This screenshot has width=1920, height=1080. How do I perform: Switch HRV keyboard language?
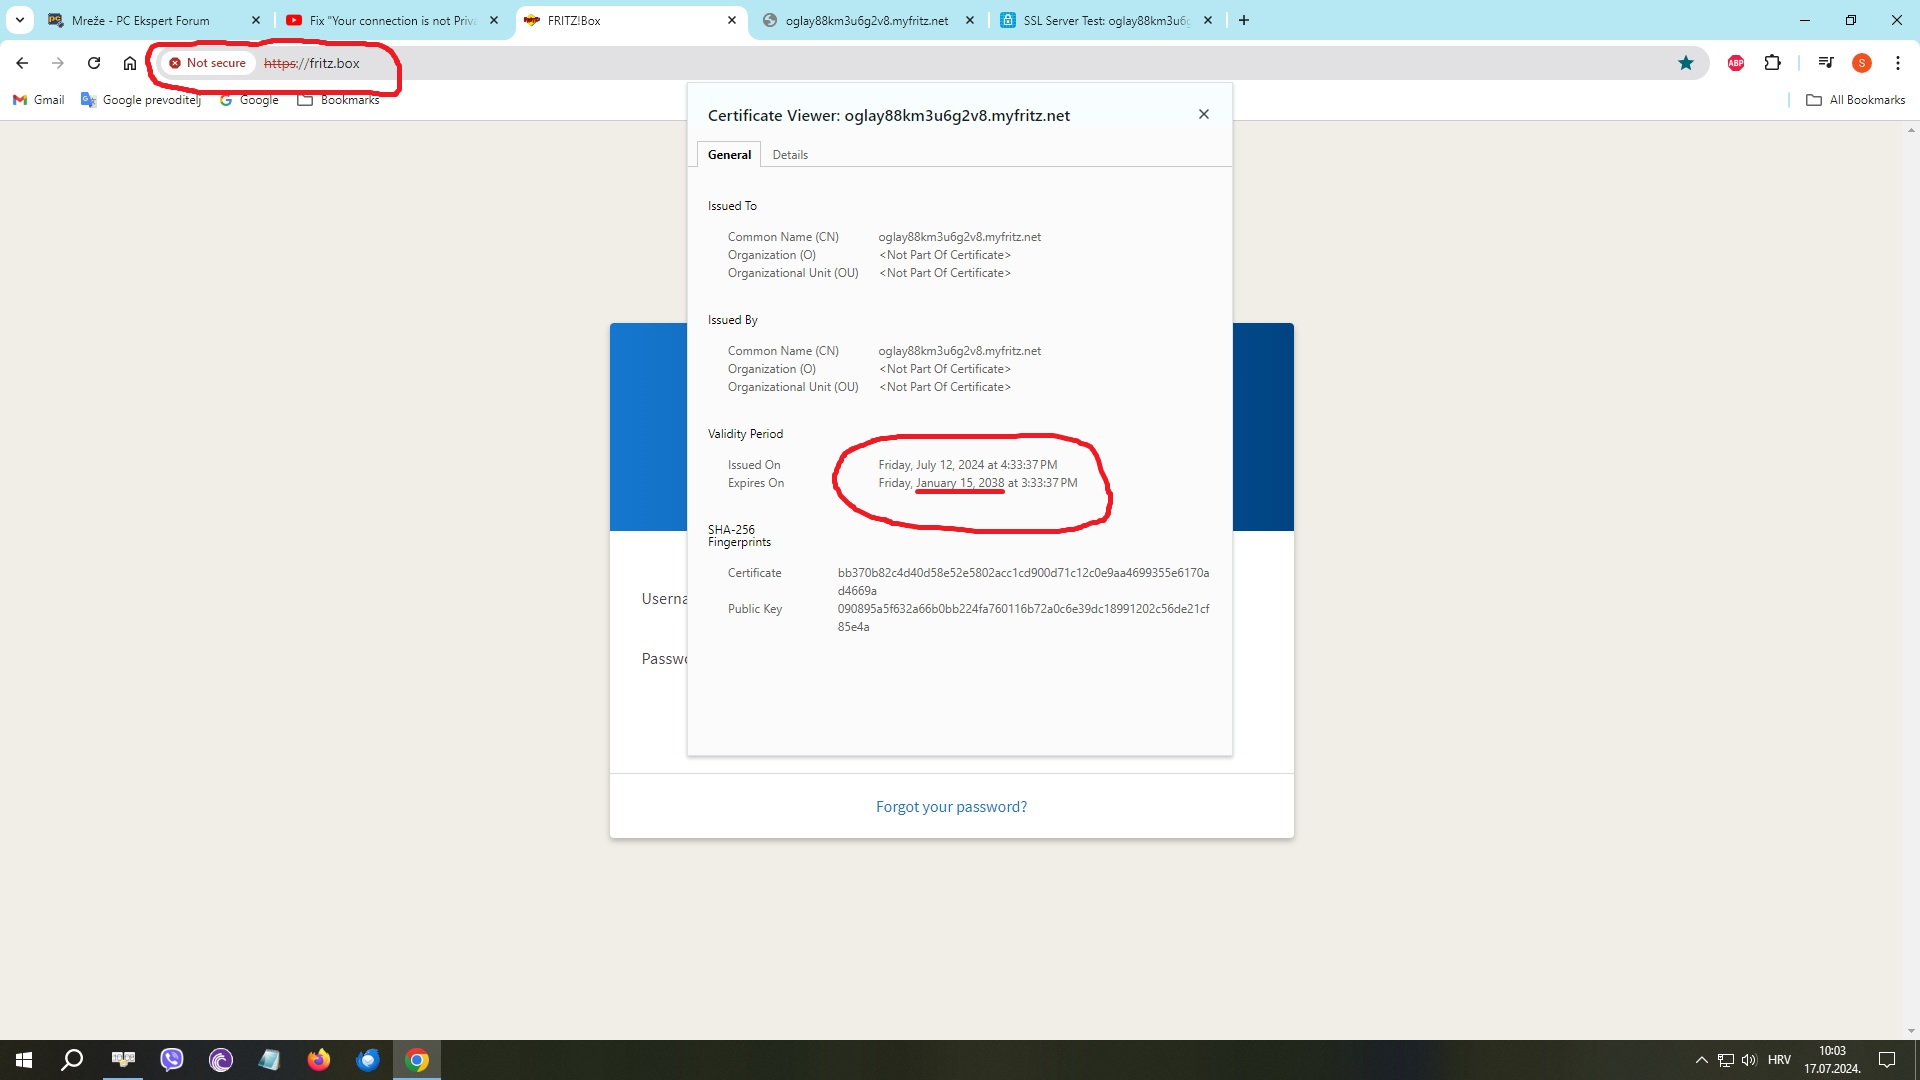point(1779,1060)
